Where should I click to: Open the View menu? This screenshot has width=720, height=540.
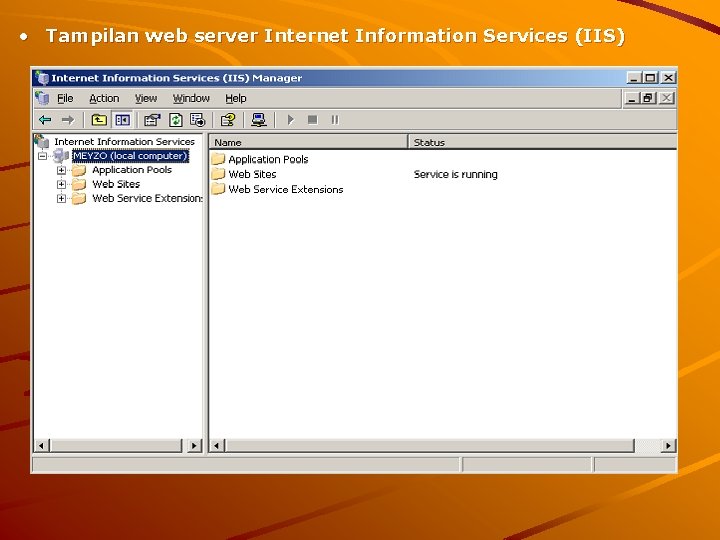coord(146,98)
